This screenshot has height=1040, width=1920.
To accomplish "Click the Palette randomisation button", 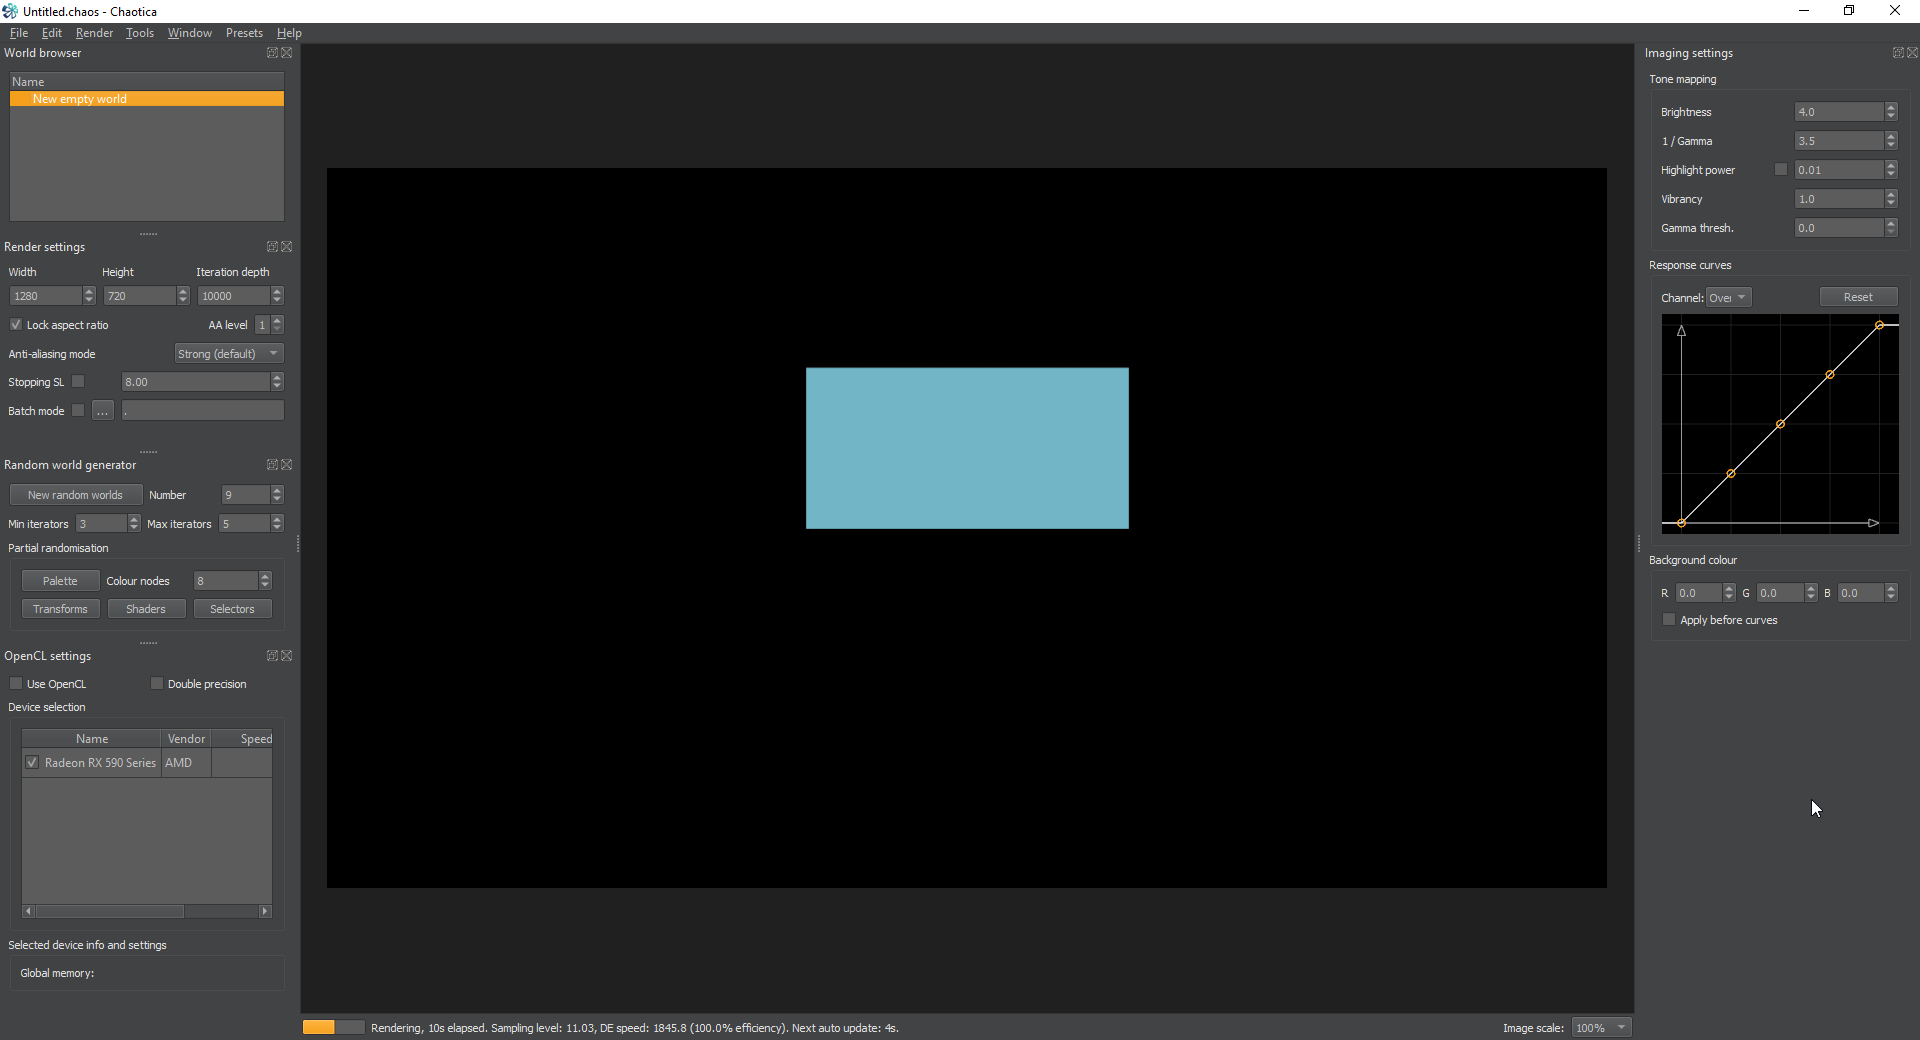I will coord(60,581).
